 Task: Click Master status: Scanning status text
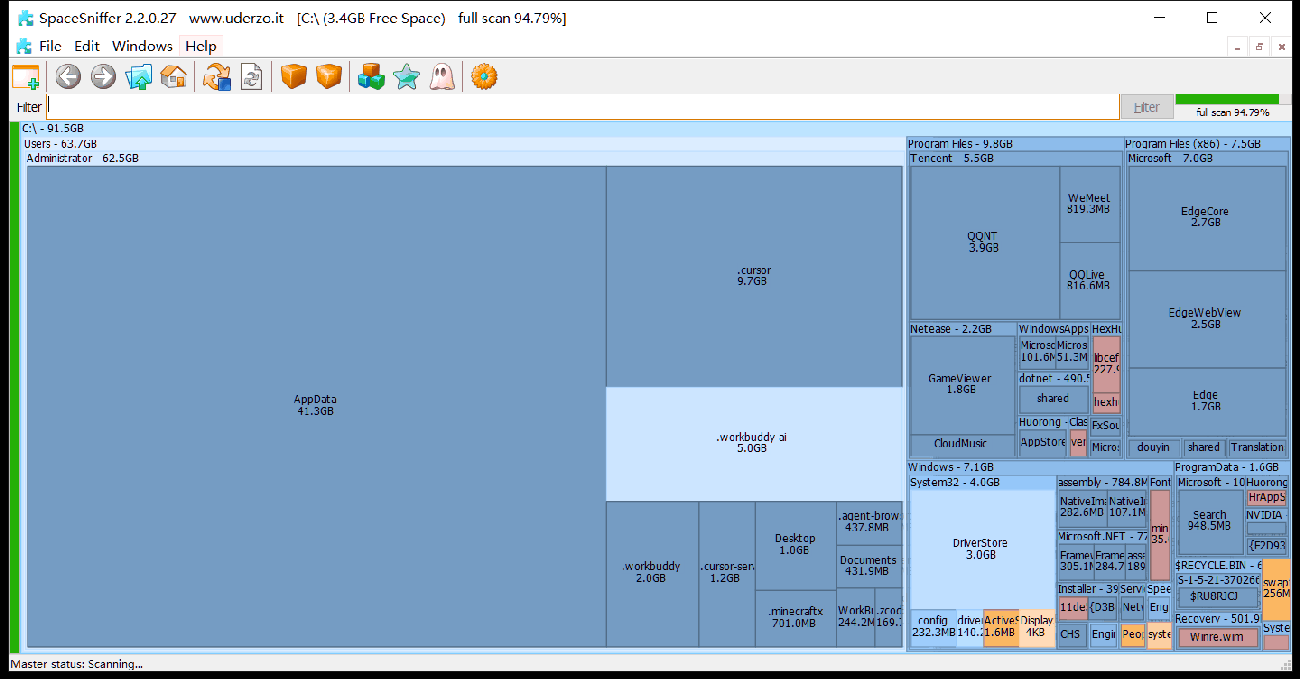click(77, 663)
